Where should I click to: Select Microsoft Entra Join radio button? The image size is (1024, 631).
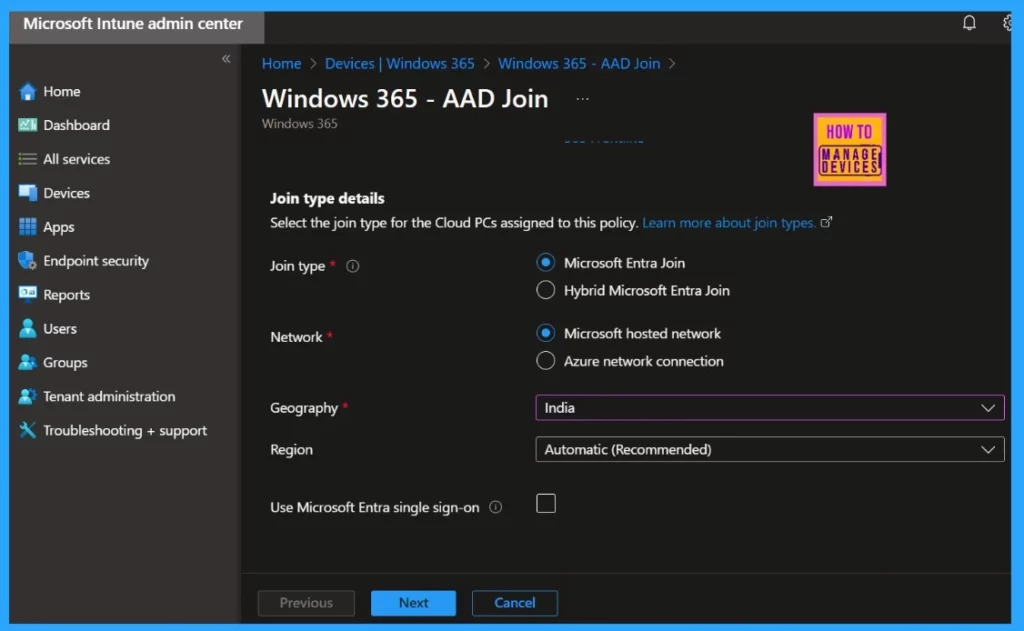pyautogui.click(x=545, y=263)
